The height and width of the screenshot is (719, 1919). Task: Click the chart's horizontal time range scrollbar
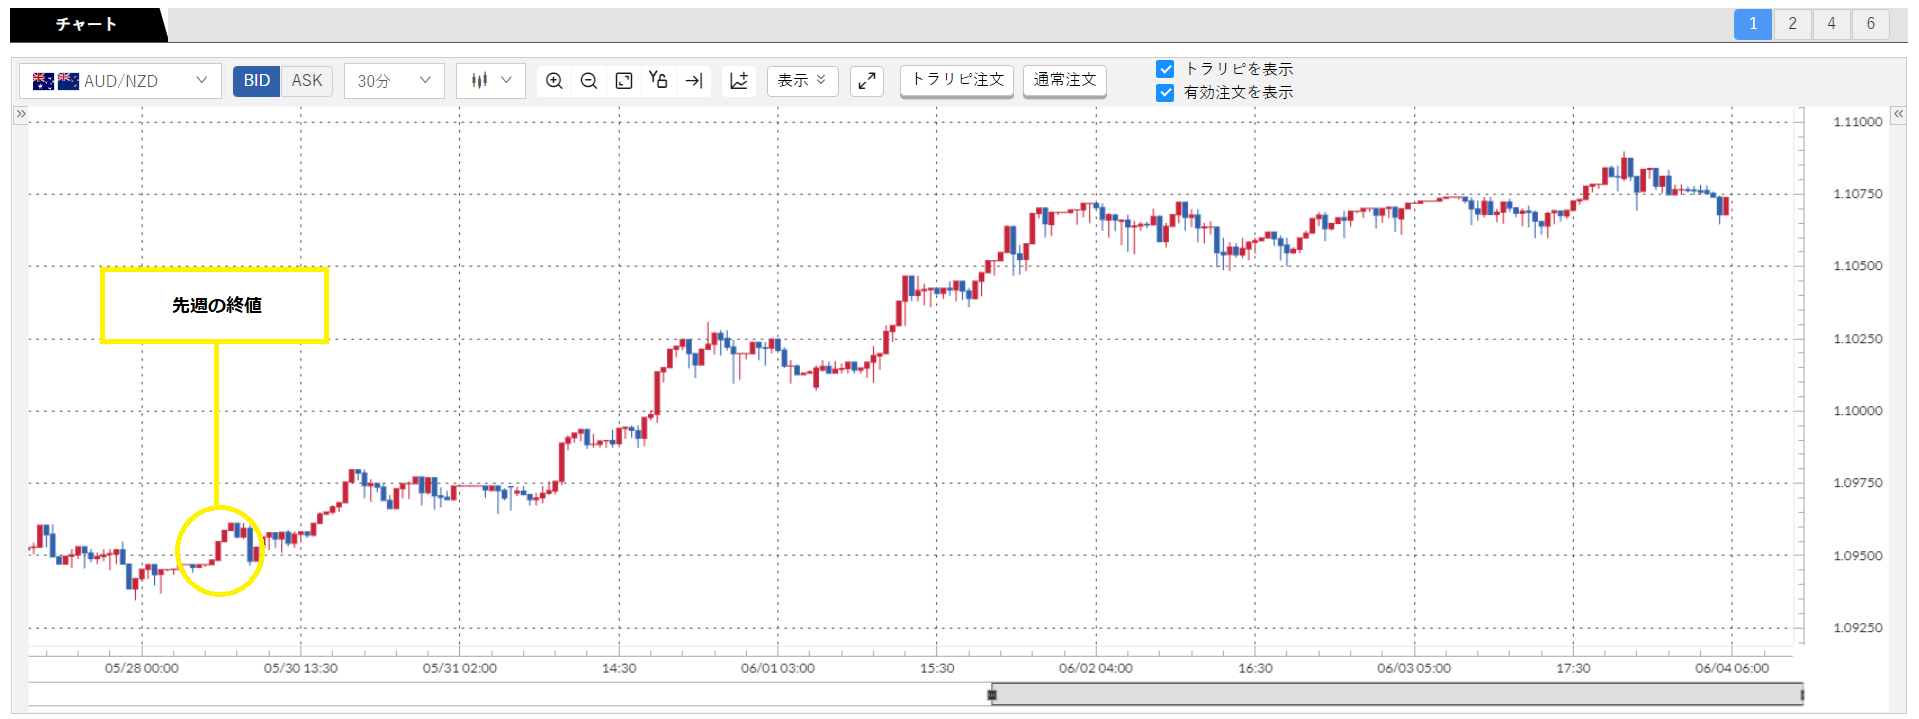pyautogui.click(x=1397, y=694)
